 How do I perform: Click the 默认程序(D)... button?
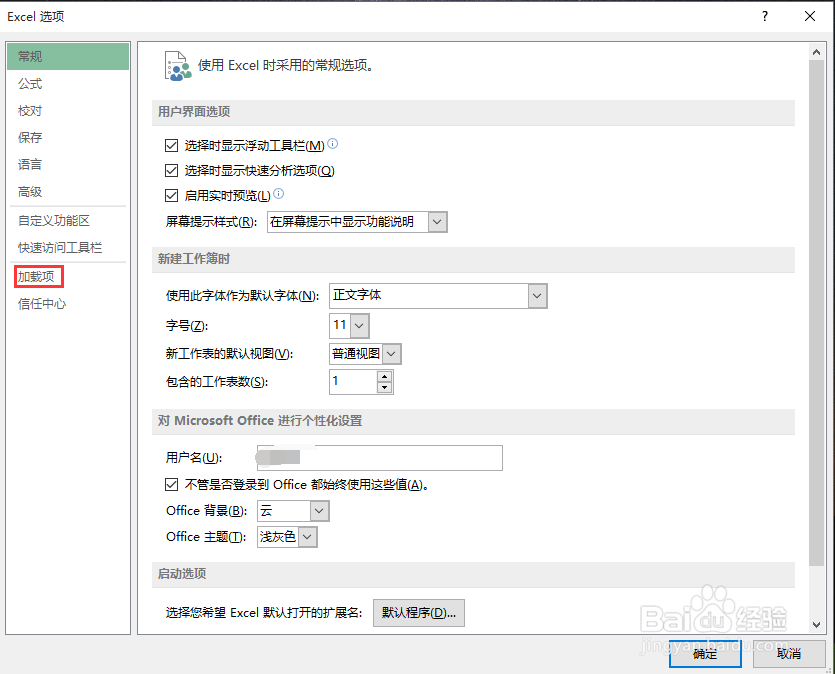[419, 613]
